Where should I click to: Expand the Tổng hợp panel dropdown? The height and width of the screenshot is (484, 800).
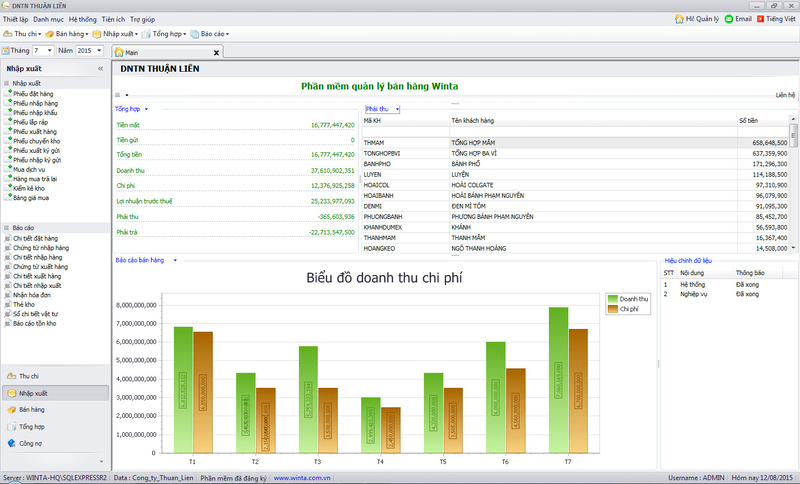(x=146, y=109)
